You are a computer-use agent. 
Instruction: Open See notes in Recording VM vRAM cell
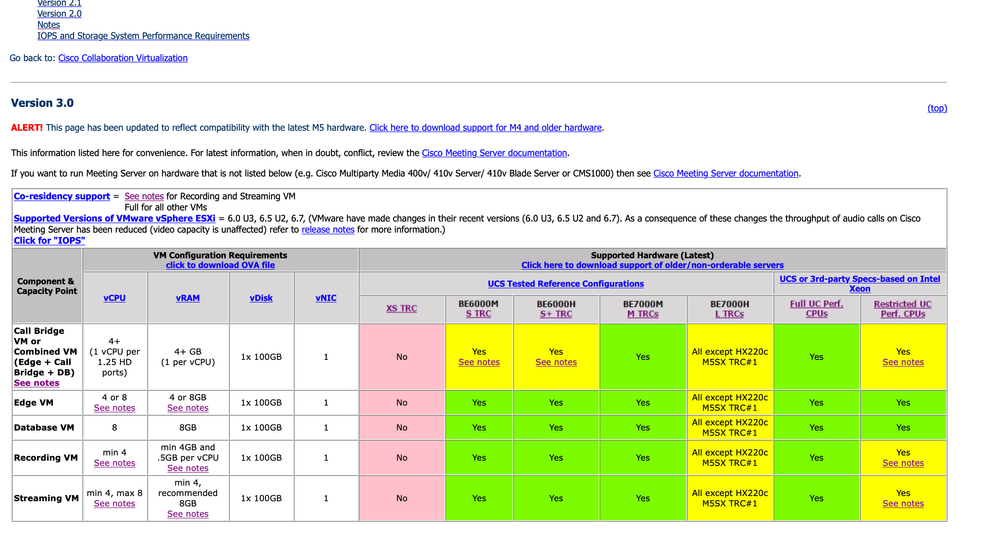pyautogui.click(x=188, y=468)
